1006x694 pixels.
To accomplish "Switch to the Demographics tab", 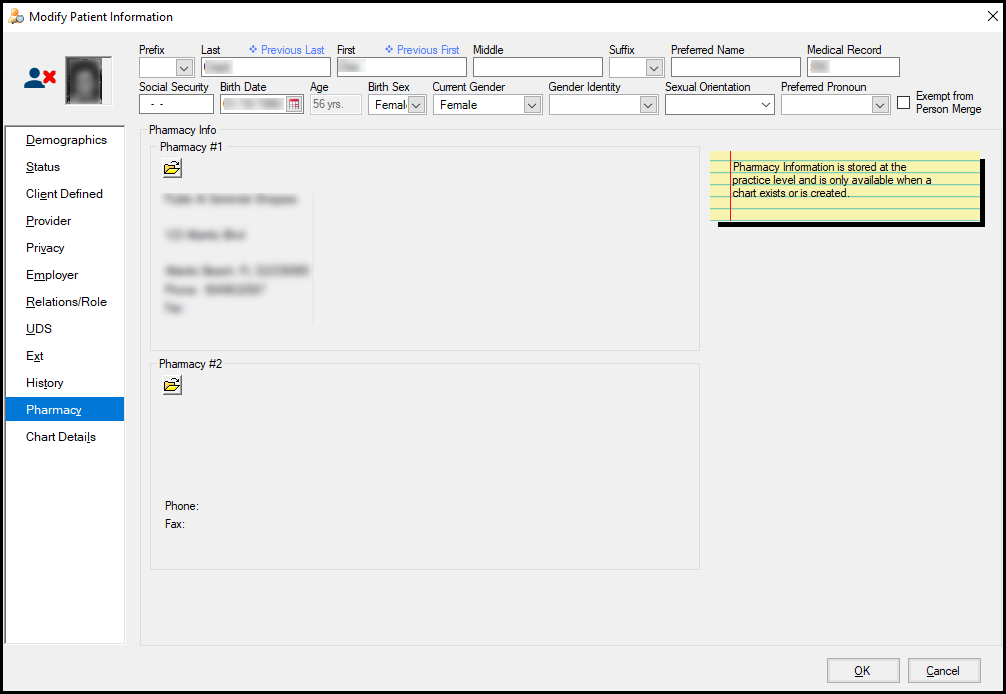I will click(66, 140).
